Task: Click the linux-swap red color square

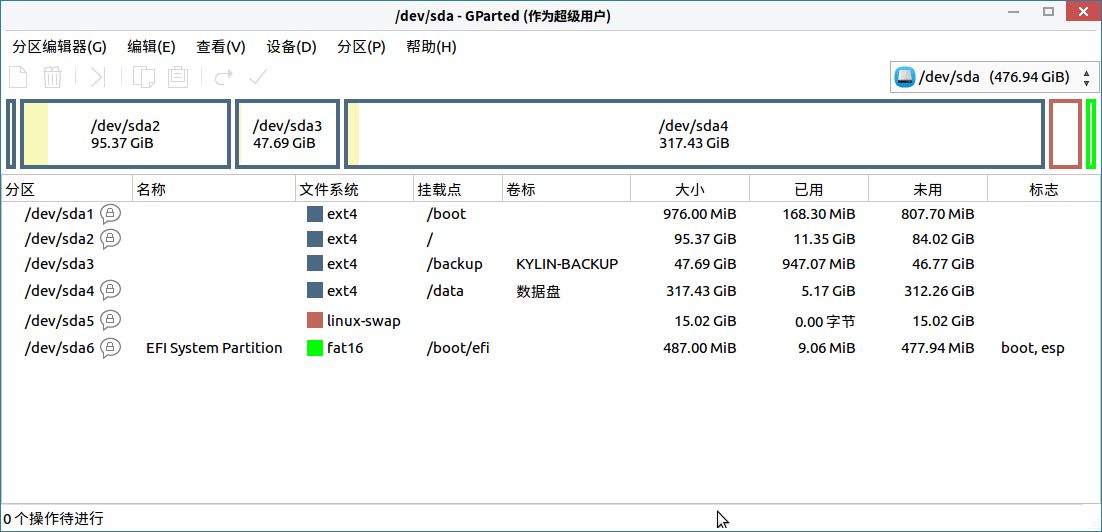Action: click(x=315, y=320)
